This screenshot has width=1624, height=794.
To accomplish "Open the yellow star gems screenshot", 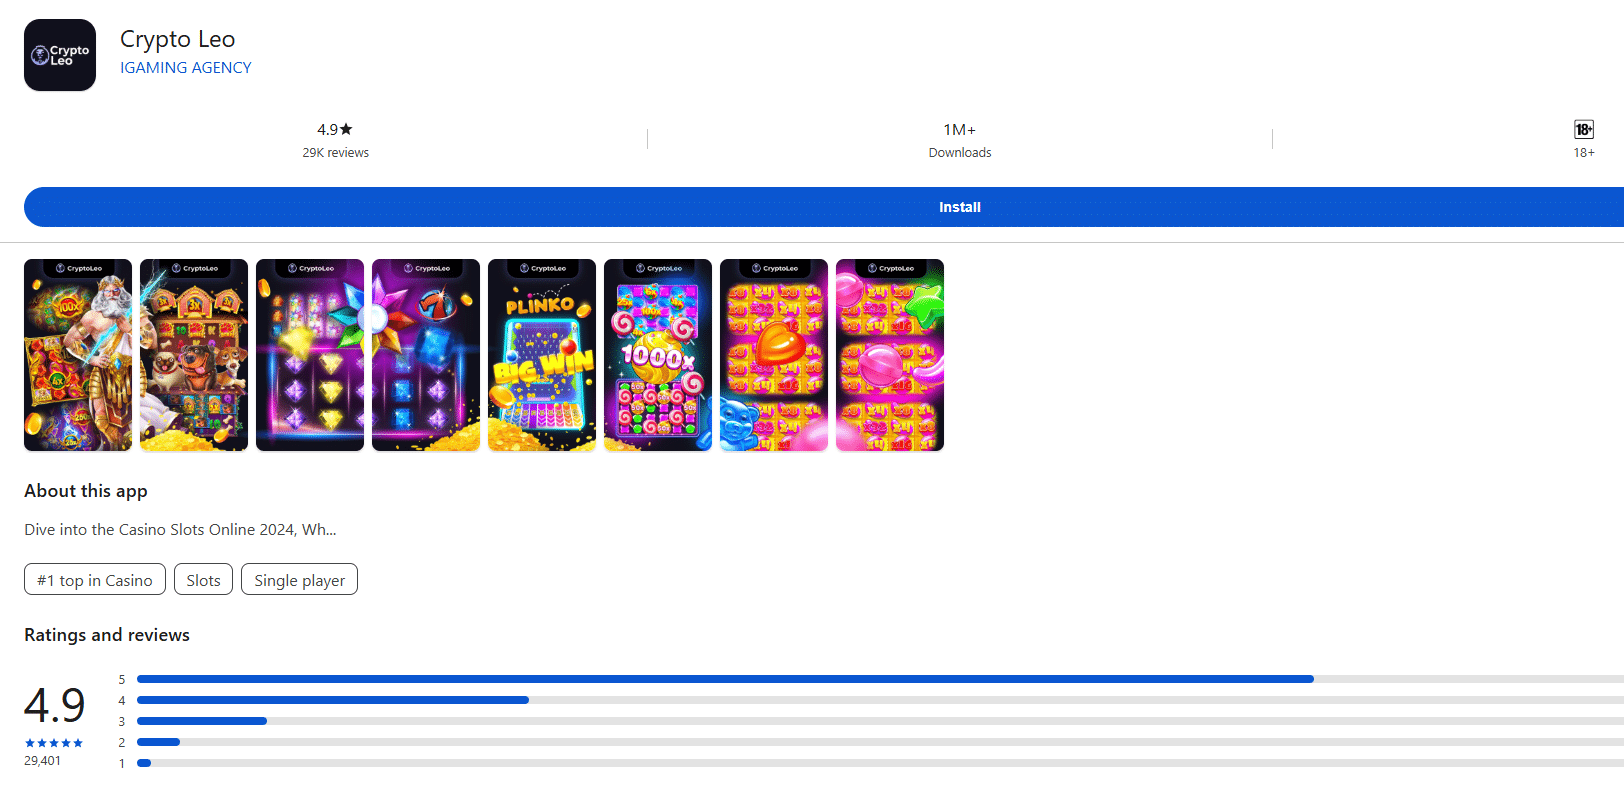I will tap(310, 355).
